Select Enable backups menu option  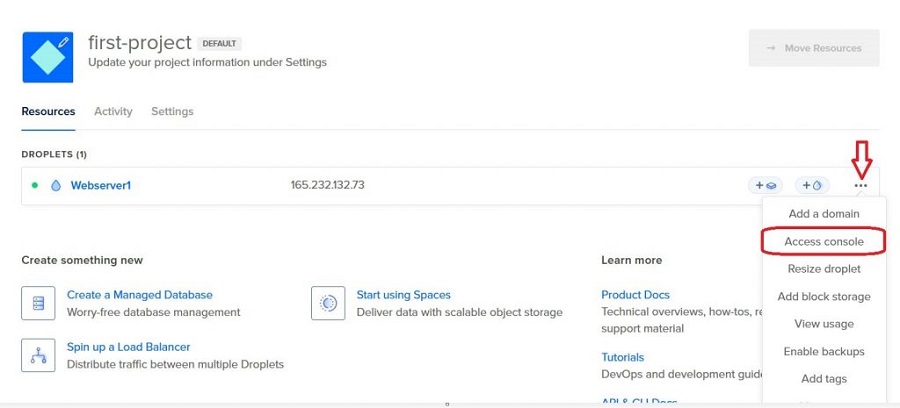point(824,351)
